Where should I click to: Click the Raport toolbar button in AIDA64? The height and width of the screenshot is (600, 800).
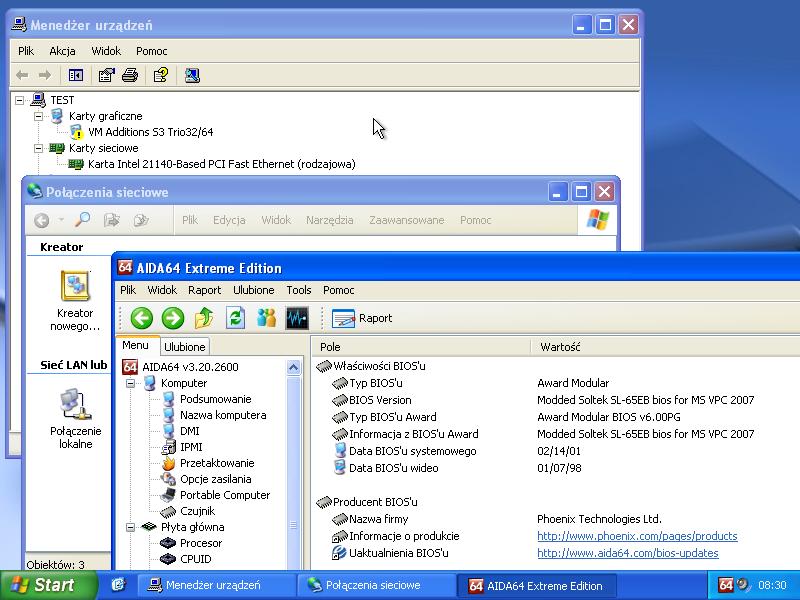tap(362, 318)
